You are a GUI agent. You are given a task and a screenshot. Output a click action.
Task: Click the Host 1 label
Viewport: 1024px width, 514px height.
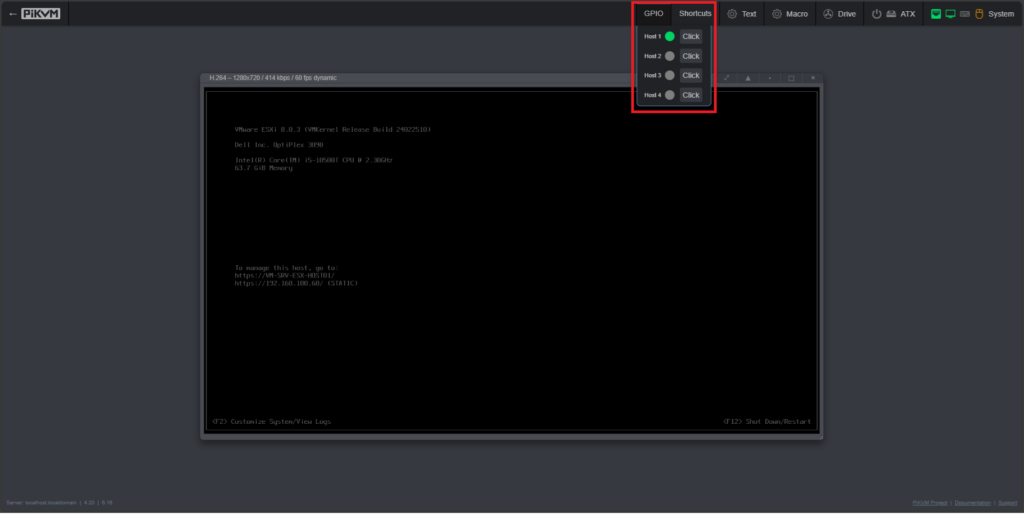point(652,37)
